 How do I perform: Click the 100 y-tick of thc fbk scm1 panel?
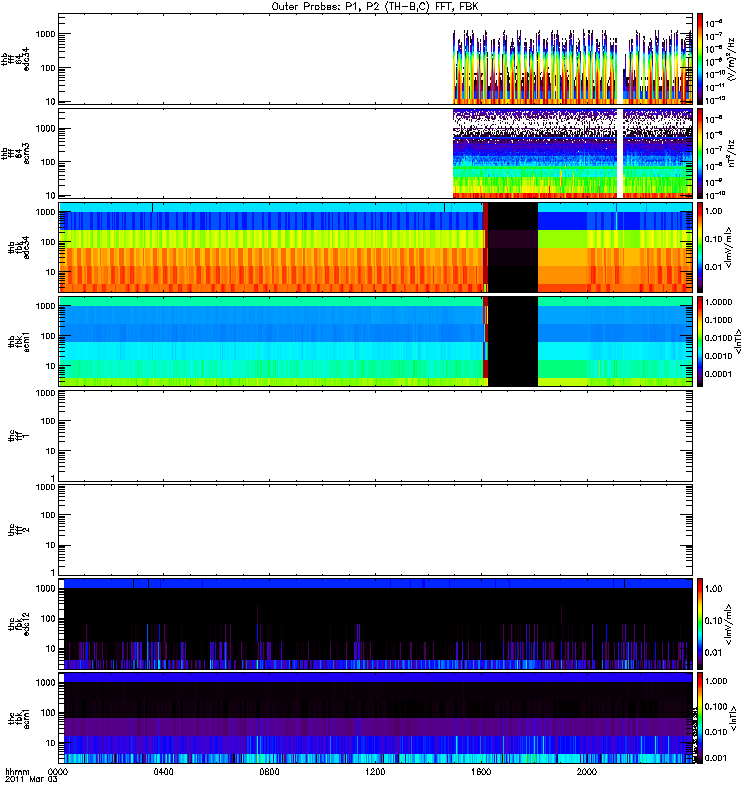click(48, 713)
